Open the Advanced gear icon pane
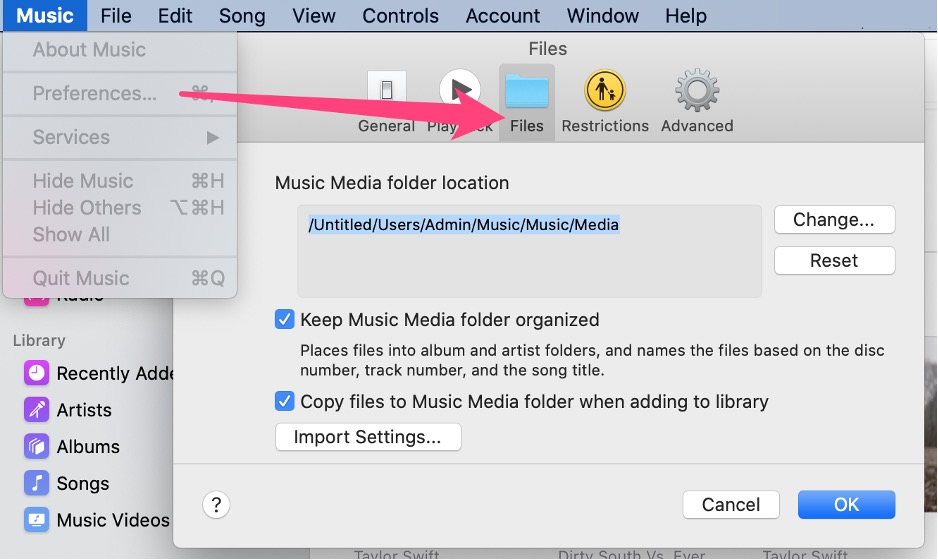This screenshot has height=560, width=938. [697, 93]
